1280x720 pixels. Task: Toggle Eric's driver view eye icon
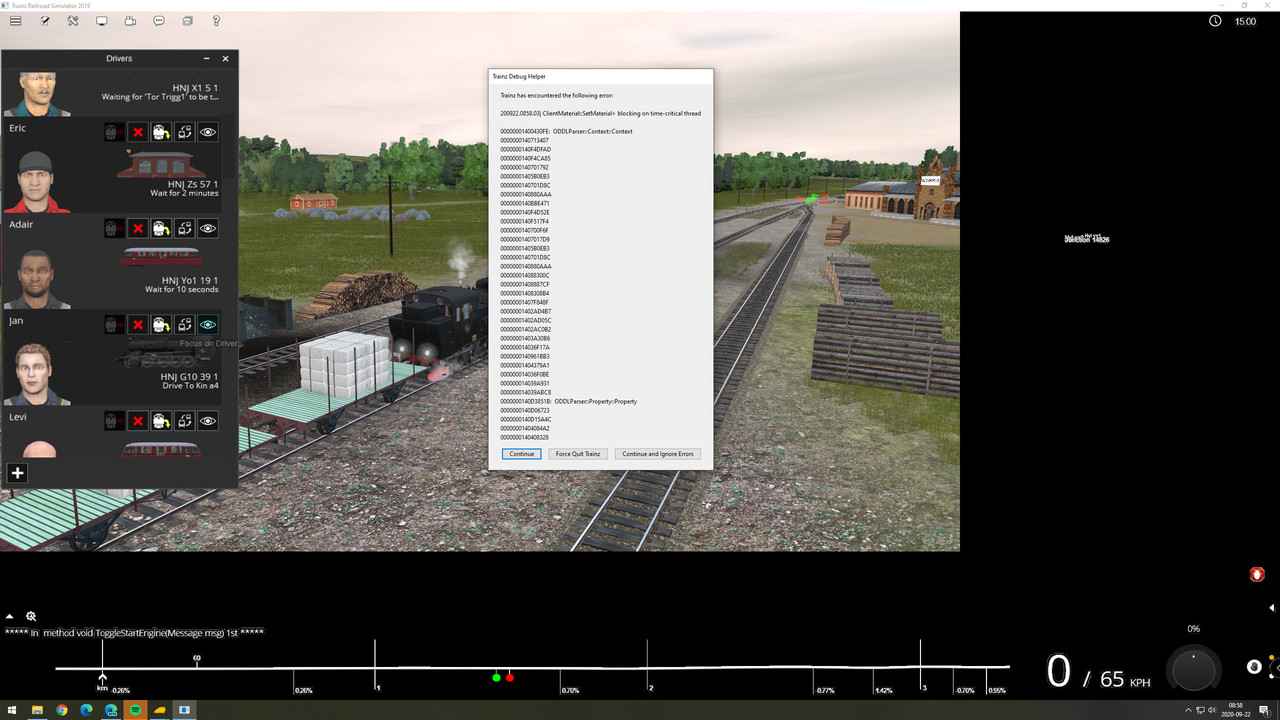[x=208, y=131]
